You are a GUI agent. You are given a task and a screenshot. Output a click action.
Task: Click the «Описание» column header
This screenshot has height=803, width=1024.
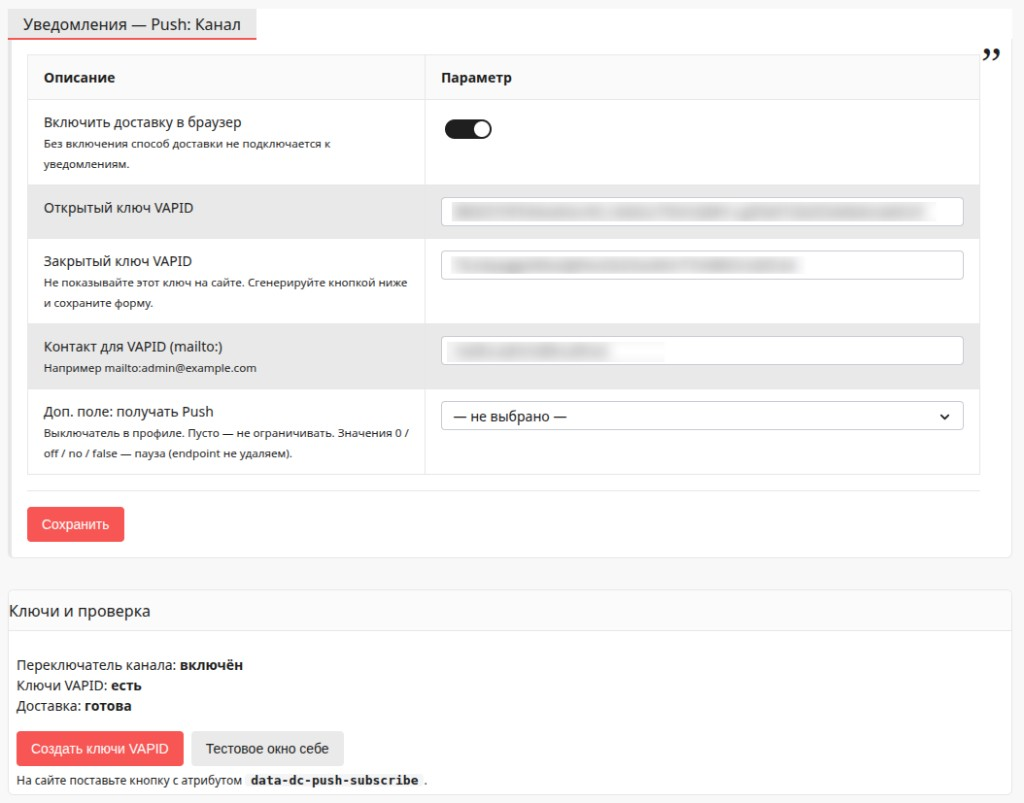[80, 78]
